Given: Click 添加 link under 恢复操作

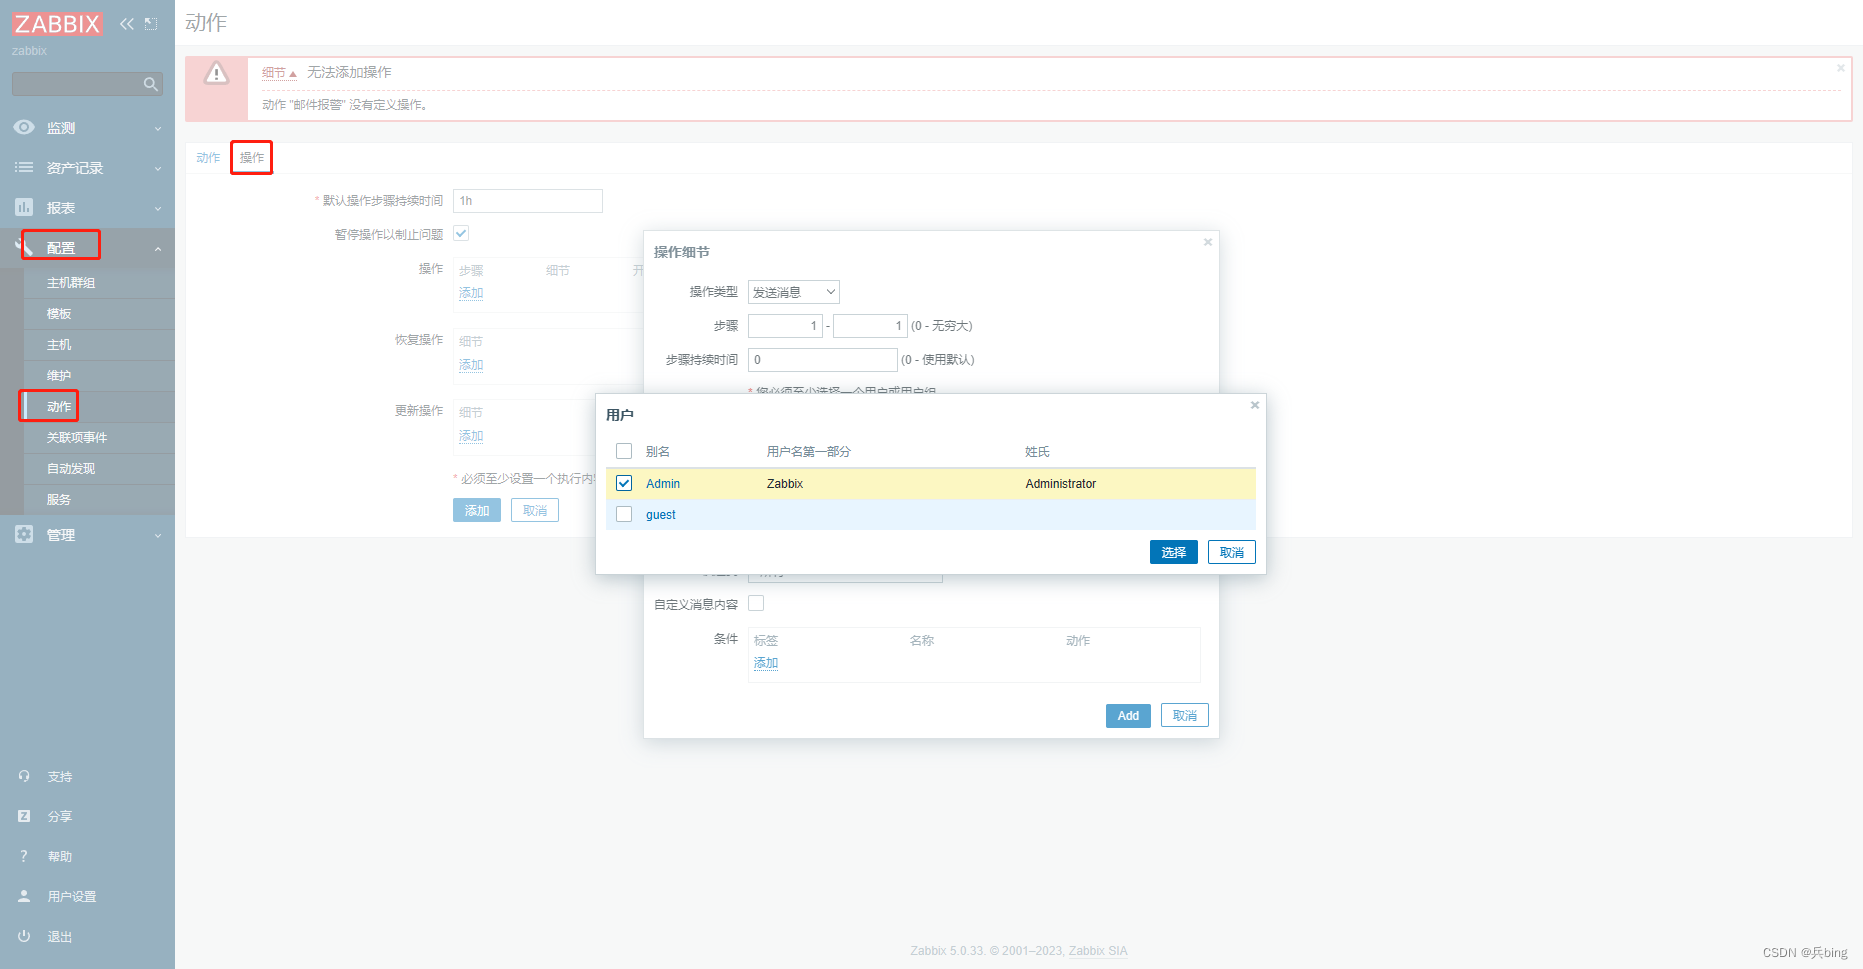Looking at the screenshot, I should click(471, 365).
